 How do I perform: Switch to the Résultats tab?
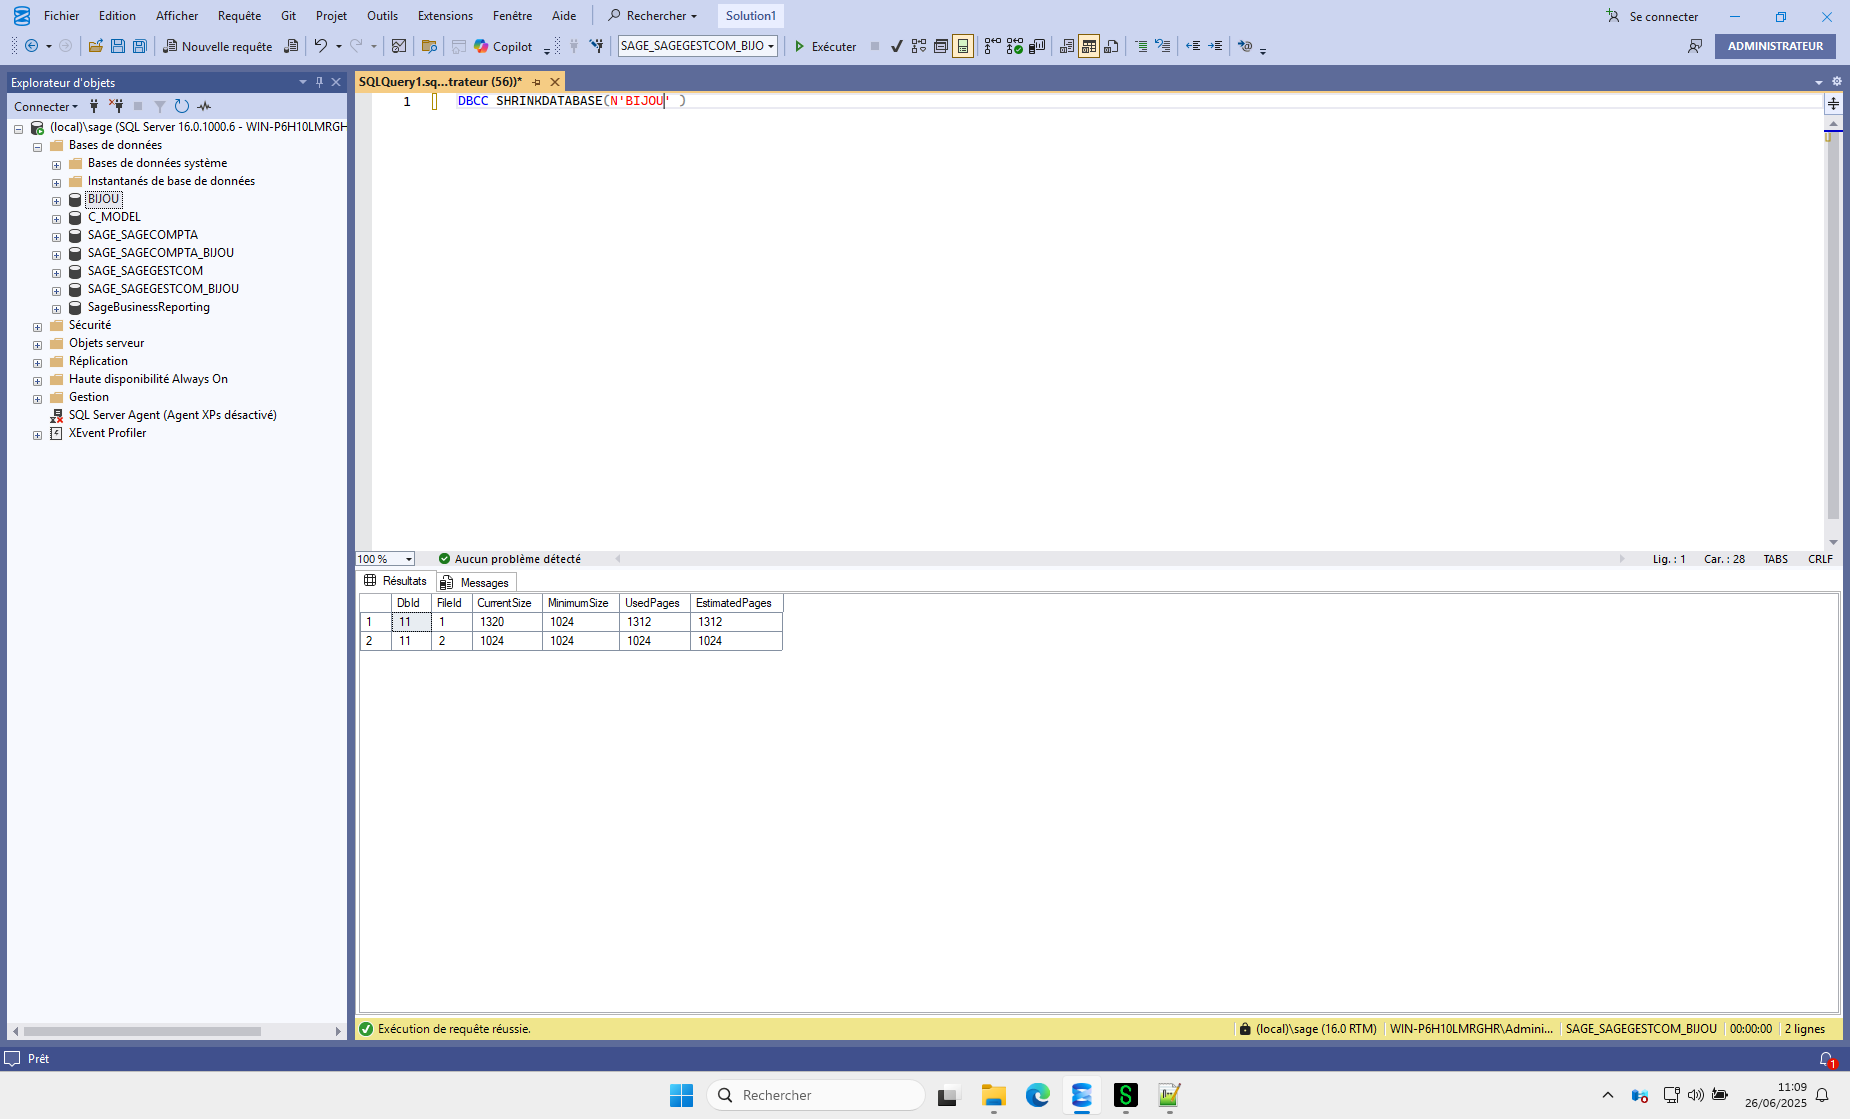click(x=396, y=581)
